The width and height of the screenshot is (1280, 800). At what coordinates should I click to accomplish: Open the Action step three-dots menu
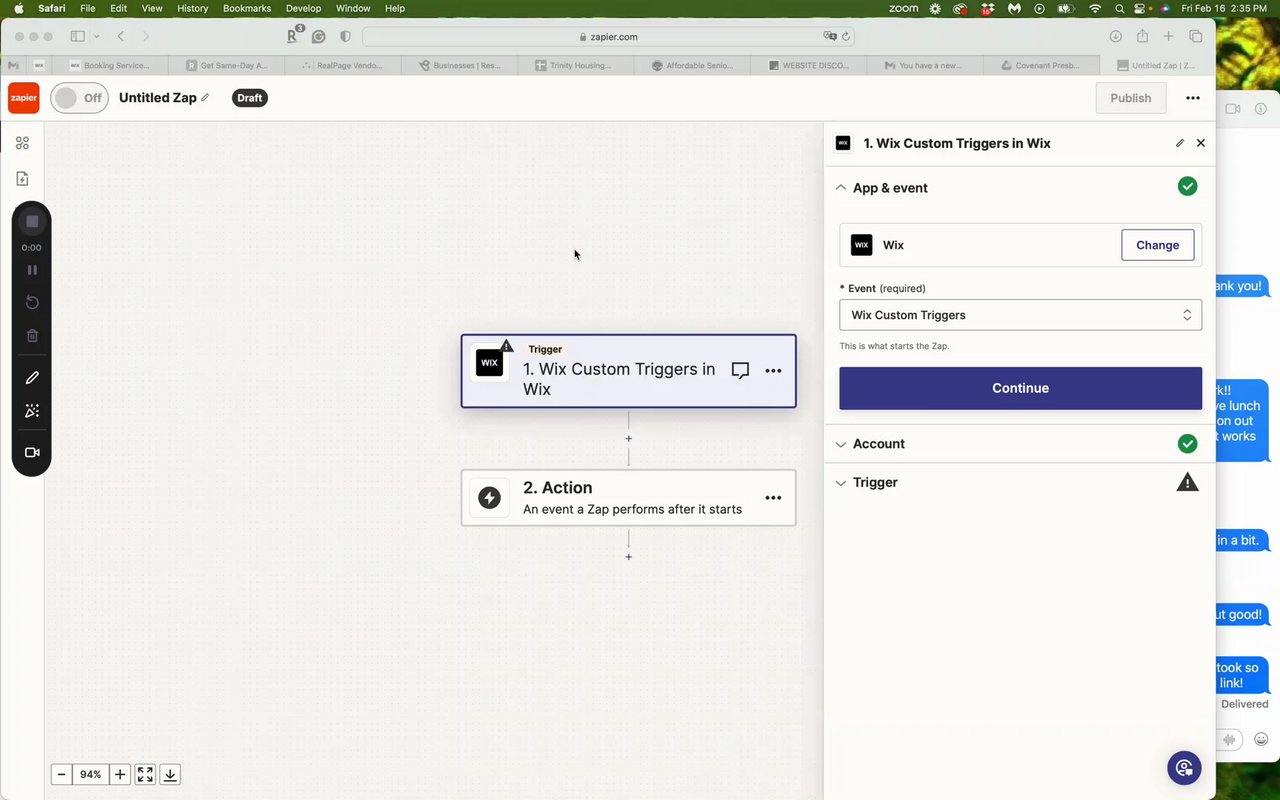click(773, 497)
